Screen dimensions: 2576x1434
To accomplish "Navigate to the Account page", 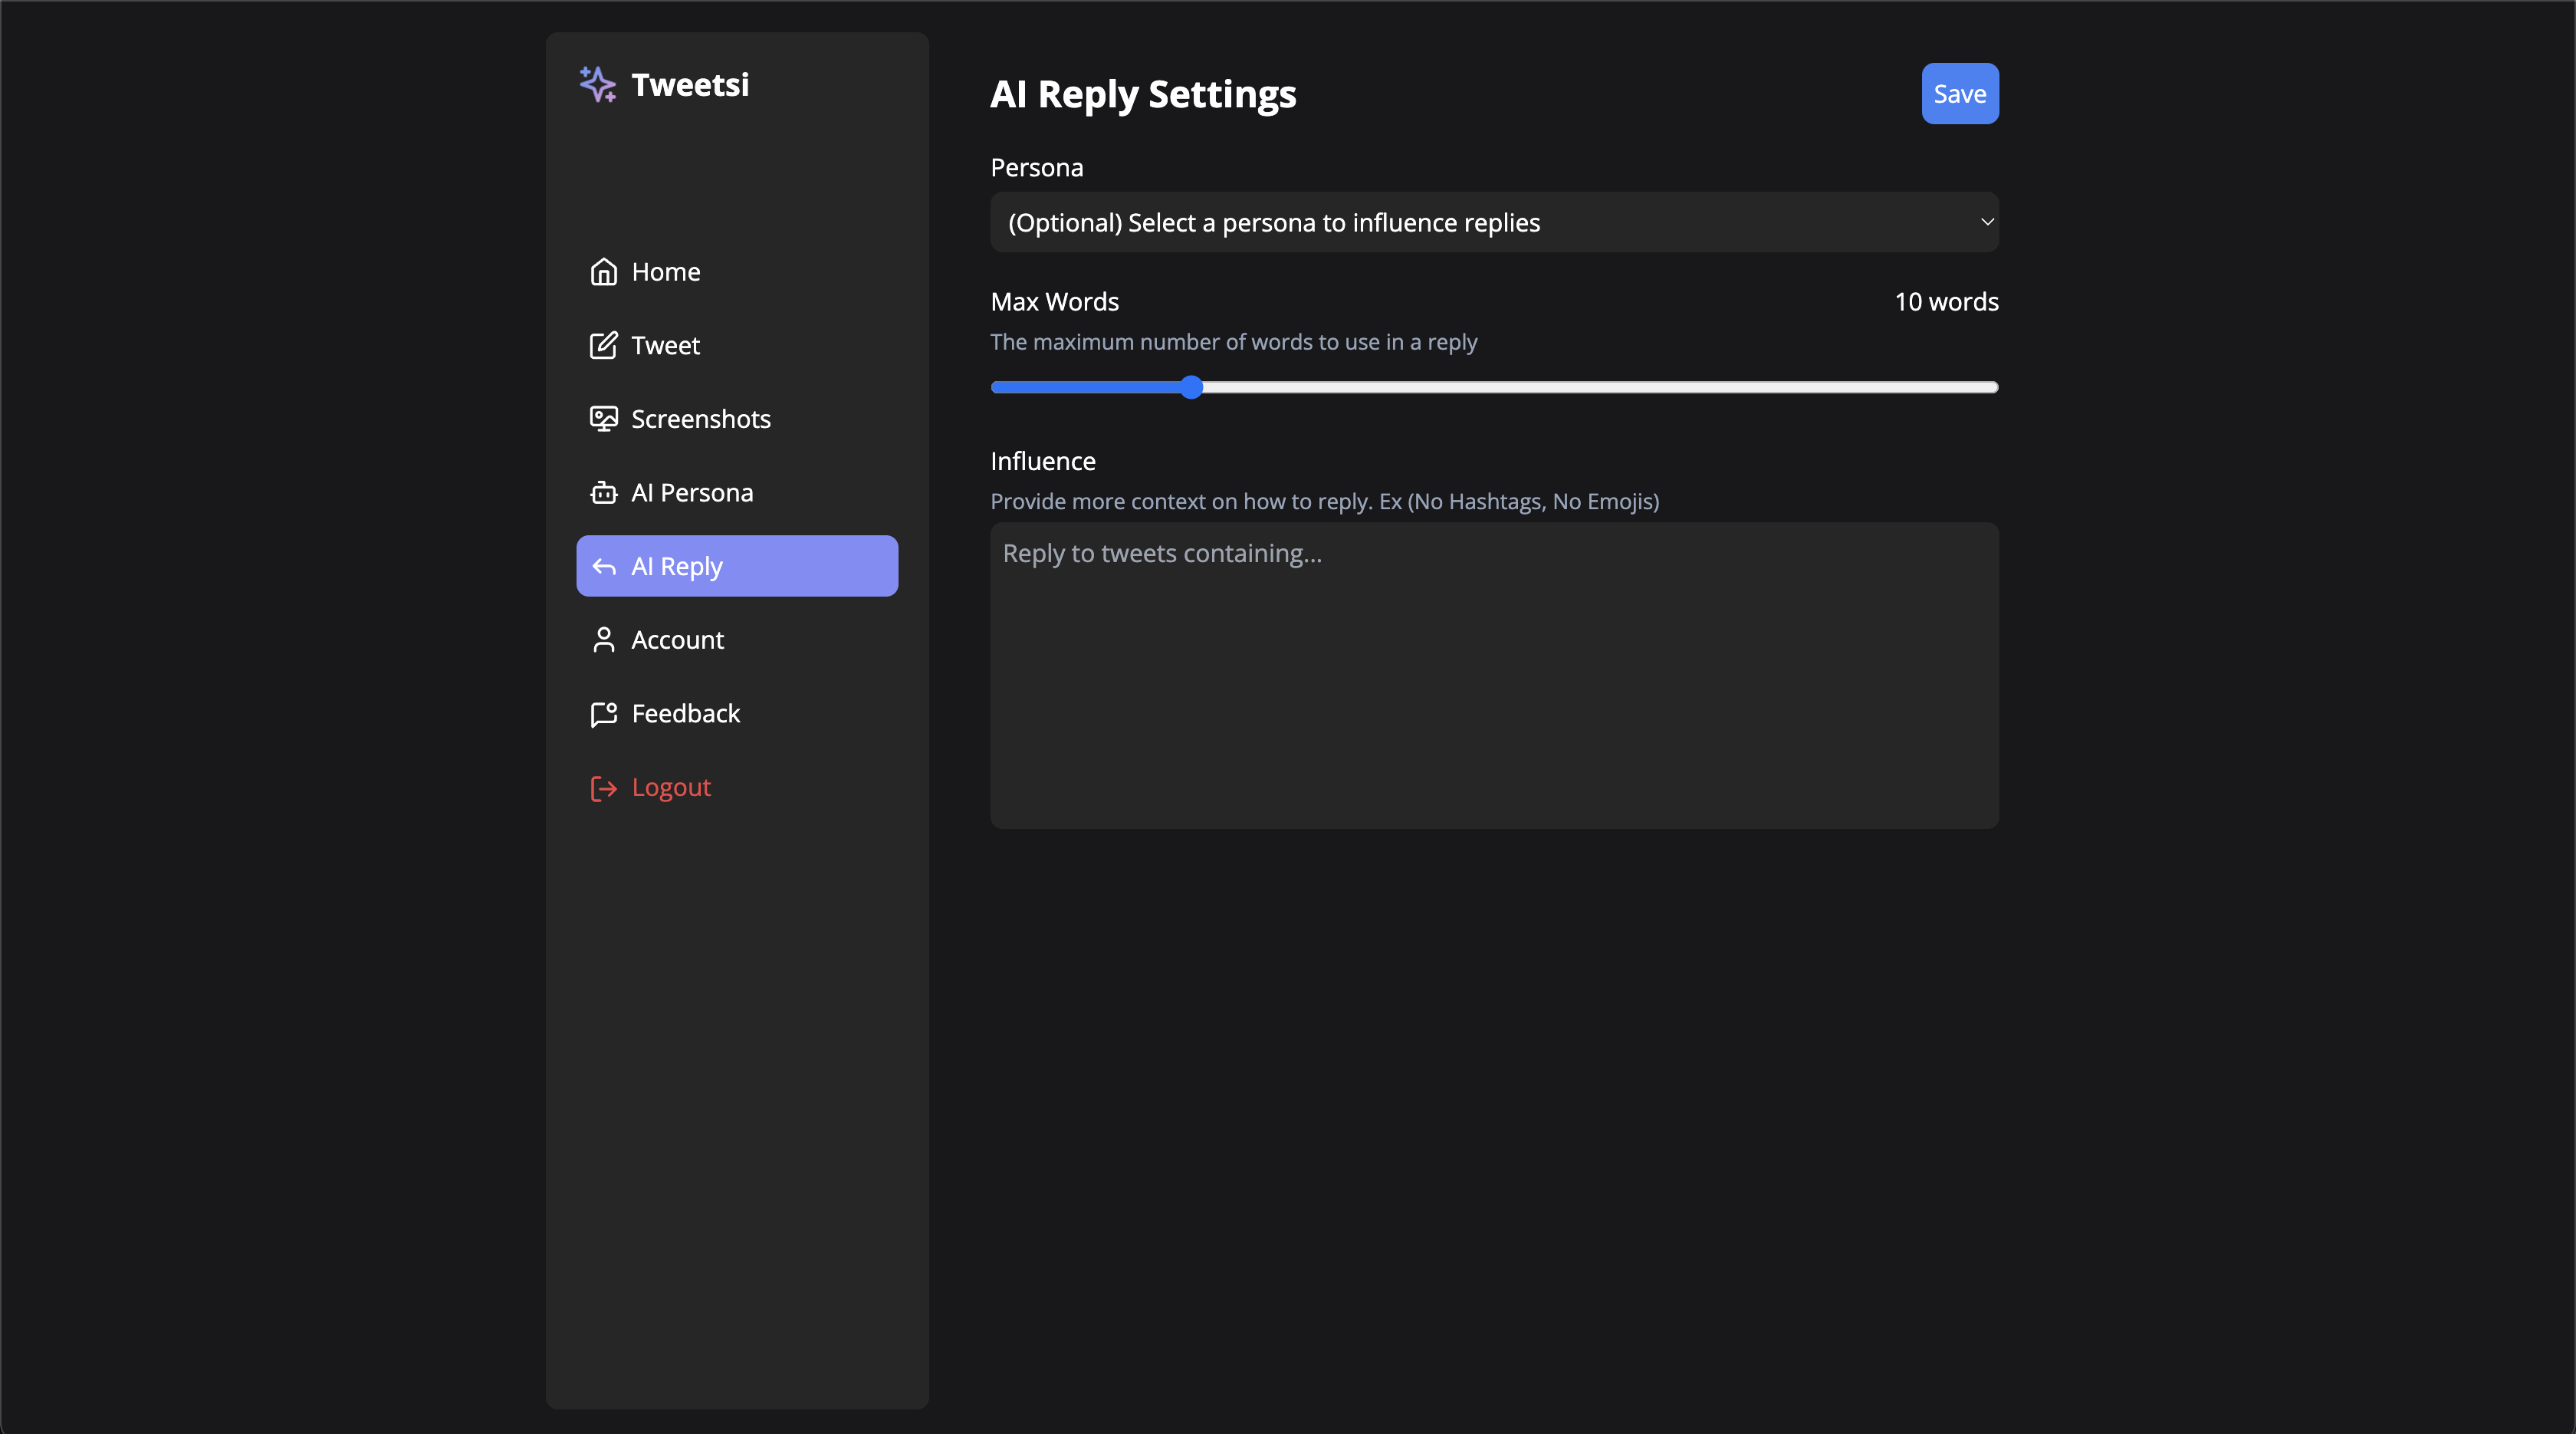I will click(677, 640).
